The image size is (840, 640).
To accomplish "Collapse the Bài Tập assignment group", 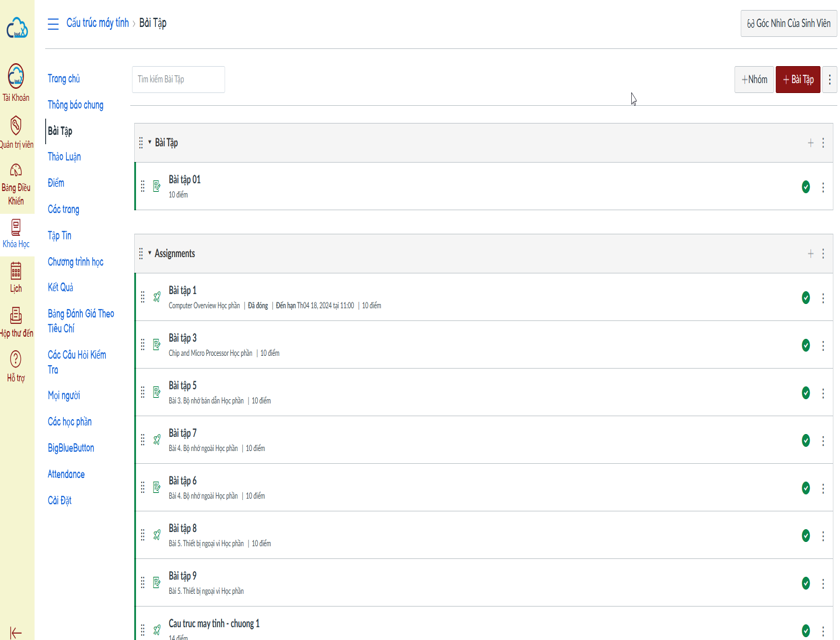I will (150, 143).
